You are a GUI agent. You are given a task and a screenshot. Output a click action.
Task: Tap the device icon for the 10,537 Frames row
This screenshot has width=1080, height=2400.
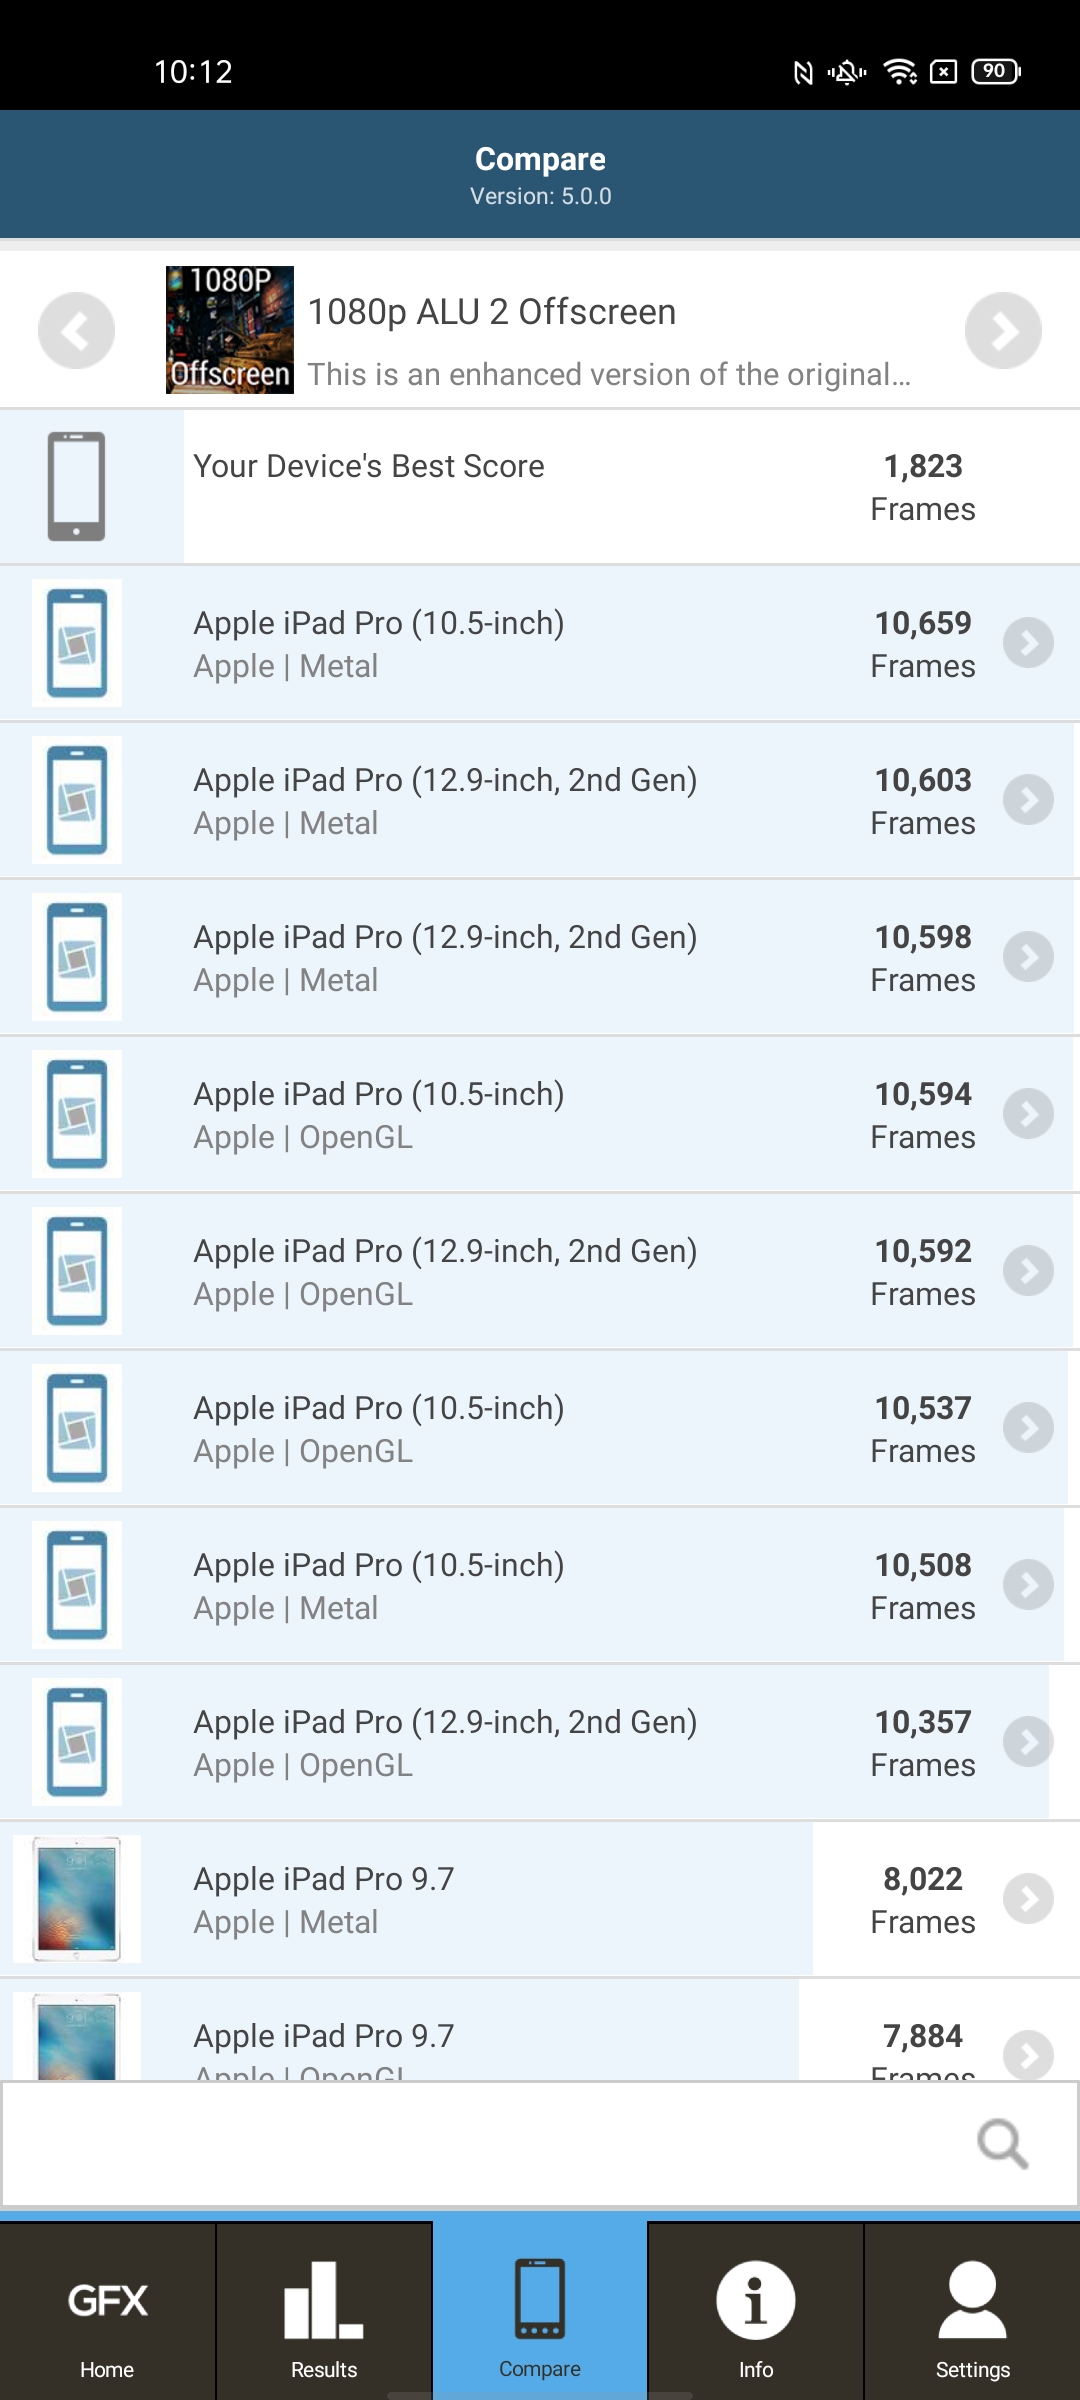[77, 1428]
